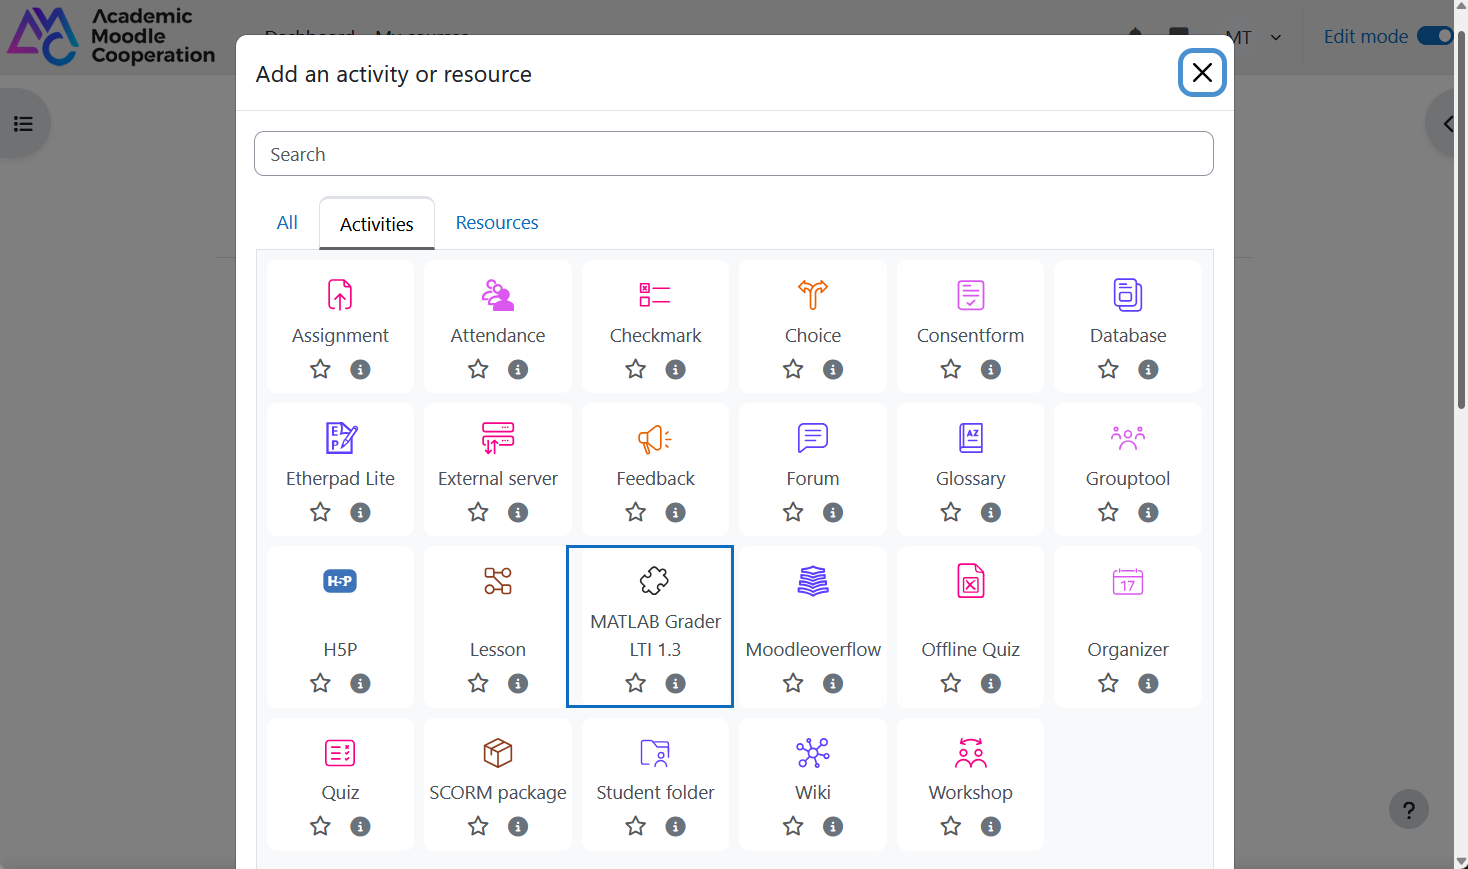Select the External server icon
The height and width of the screenshot is (869, 1468).
click(x=498, y=438)
